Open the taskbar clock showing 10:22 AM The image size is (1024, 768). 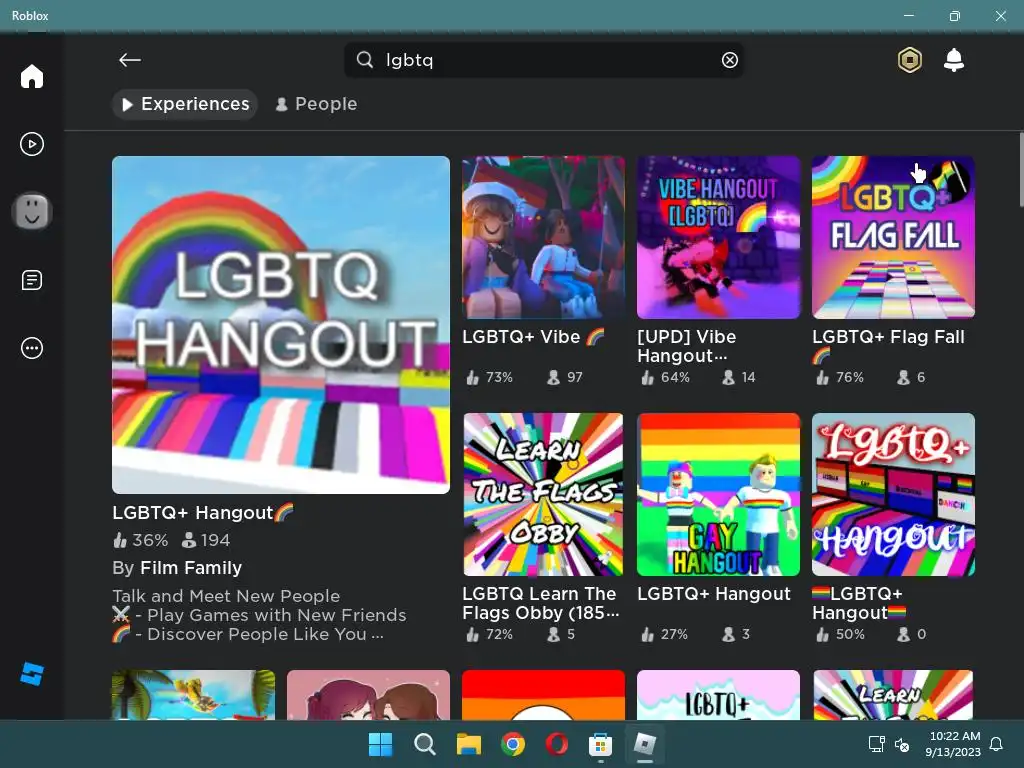[x=953, y=744]
